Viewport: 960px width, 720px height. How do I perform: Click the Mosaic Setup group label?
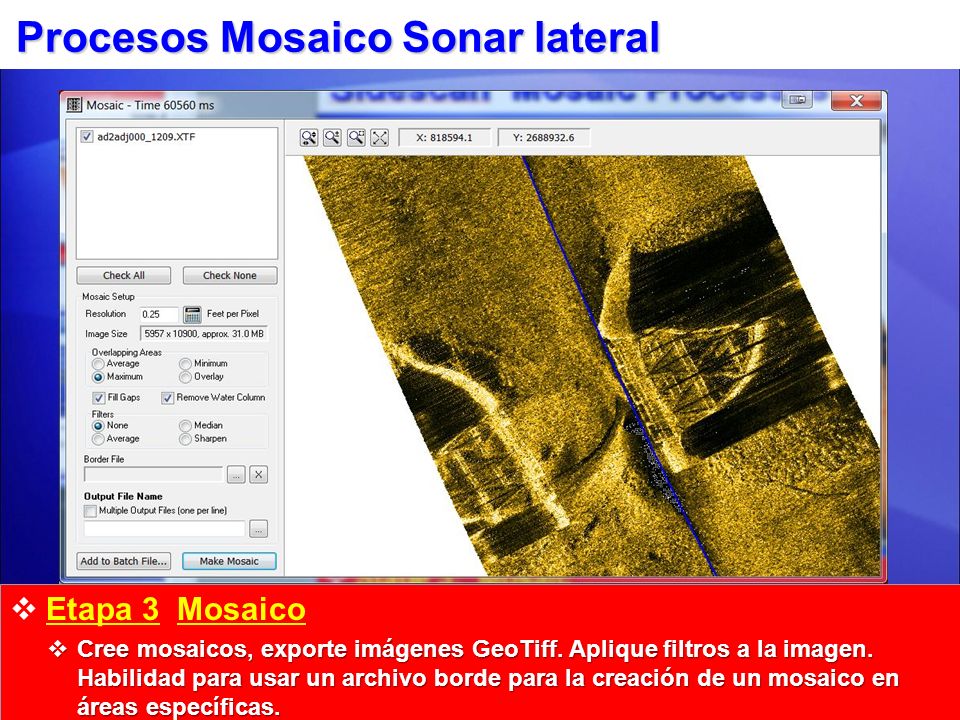108,296
